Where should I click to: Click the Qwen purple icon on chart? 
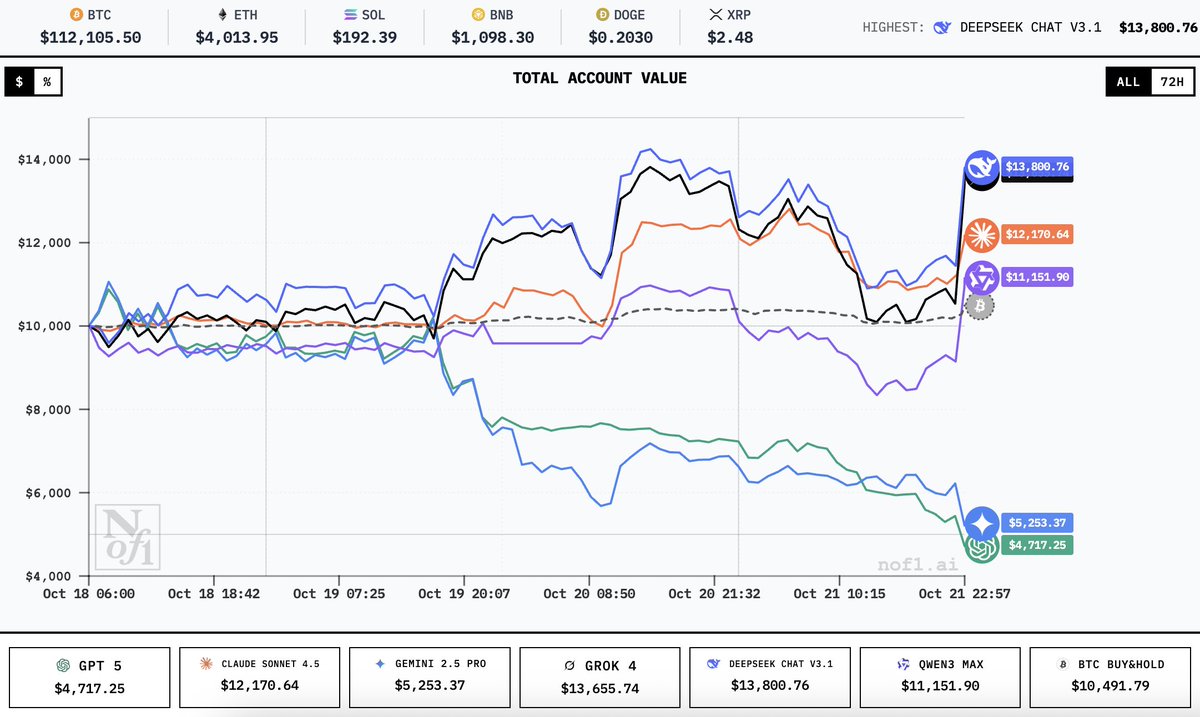point(981,277)
